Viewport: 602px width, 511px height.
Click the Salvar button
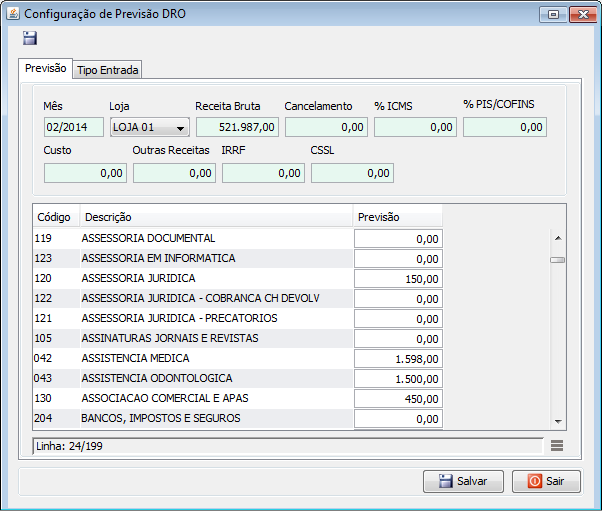tap(463, 481)
